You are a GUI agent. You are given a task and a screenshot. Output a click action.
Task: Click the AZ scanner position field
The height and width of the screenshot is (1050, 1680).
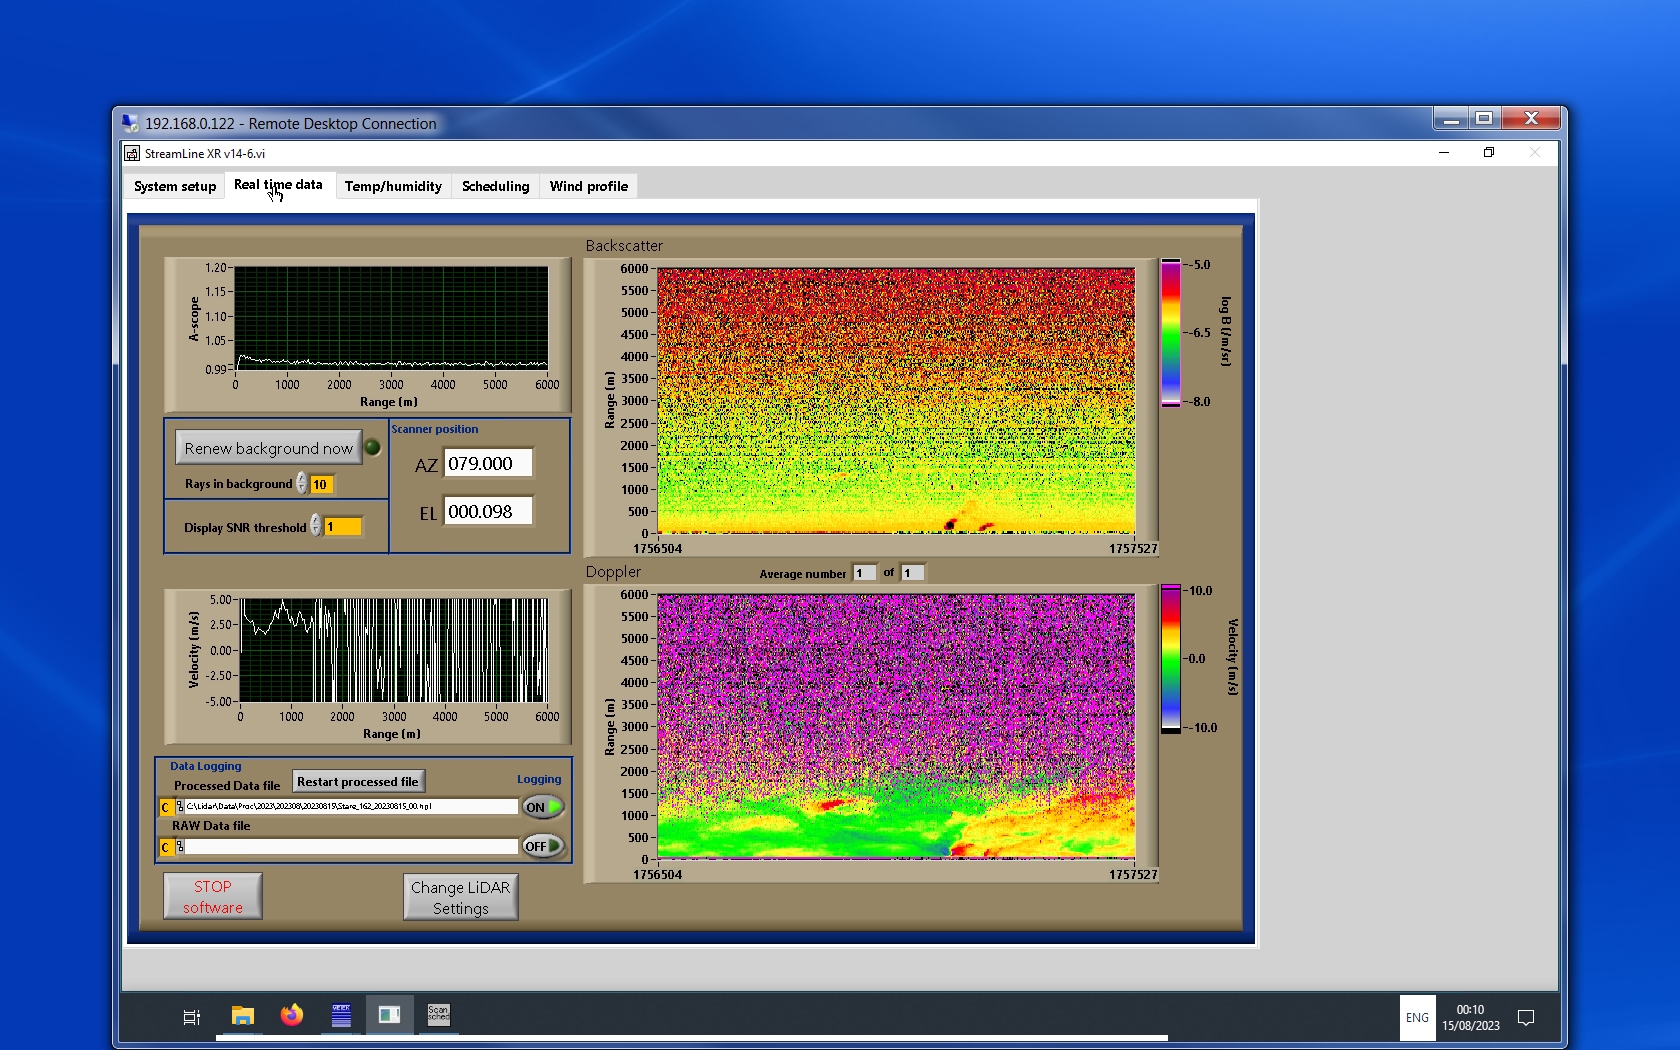click(488, 464)
